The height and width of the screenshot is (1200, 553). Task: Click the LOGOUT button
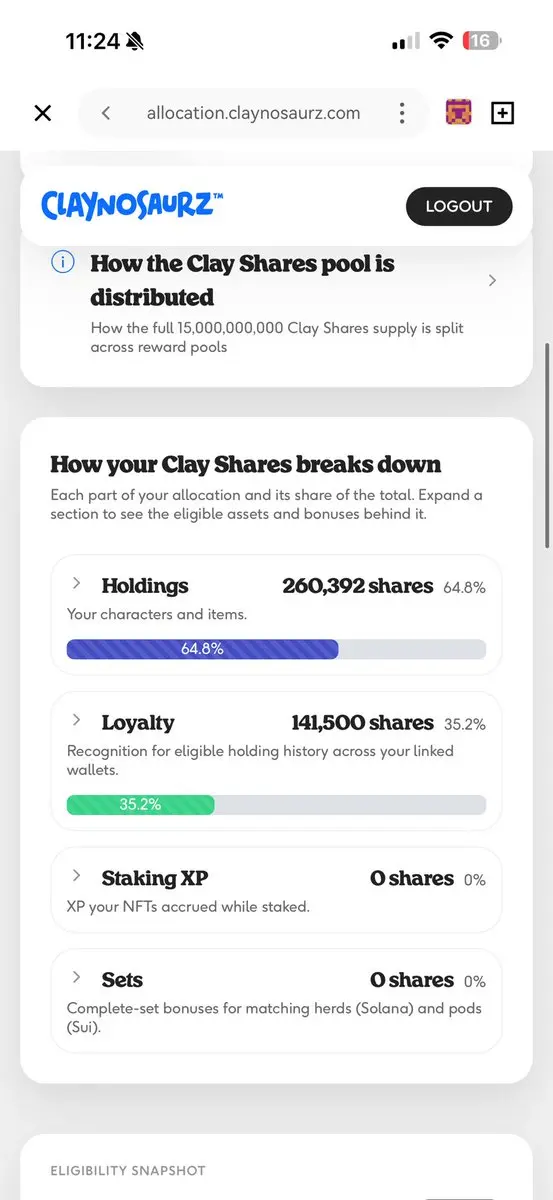[x=459, y=207]
